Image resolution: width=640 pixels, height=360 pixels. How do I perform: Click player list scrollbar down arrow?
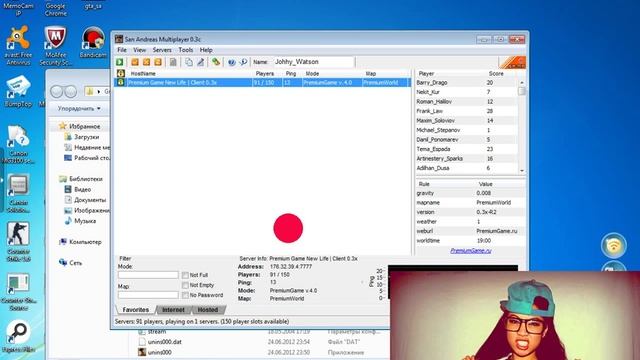pyautogui.click(x=522, y=171)
